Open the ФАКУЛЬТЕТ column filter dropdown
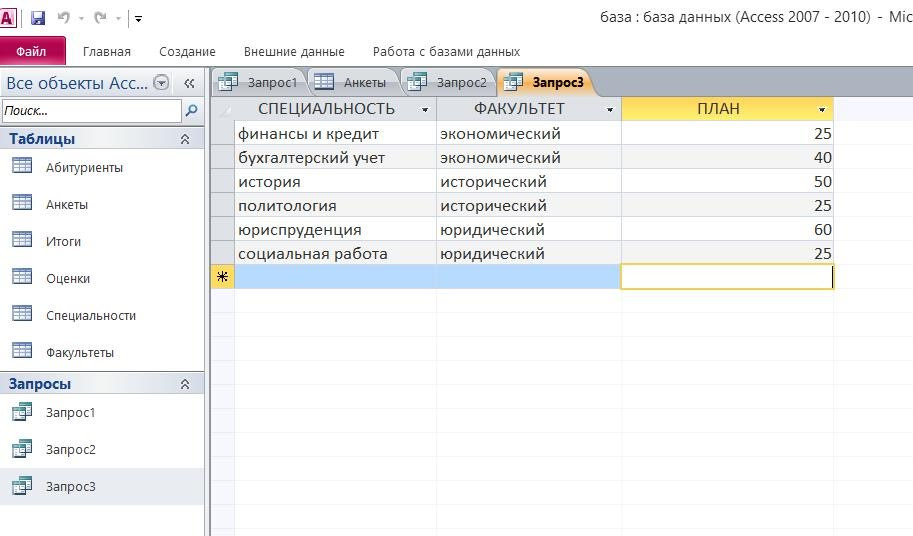This screenshot has height=536, width=913. (x=610, y=110)
